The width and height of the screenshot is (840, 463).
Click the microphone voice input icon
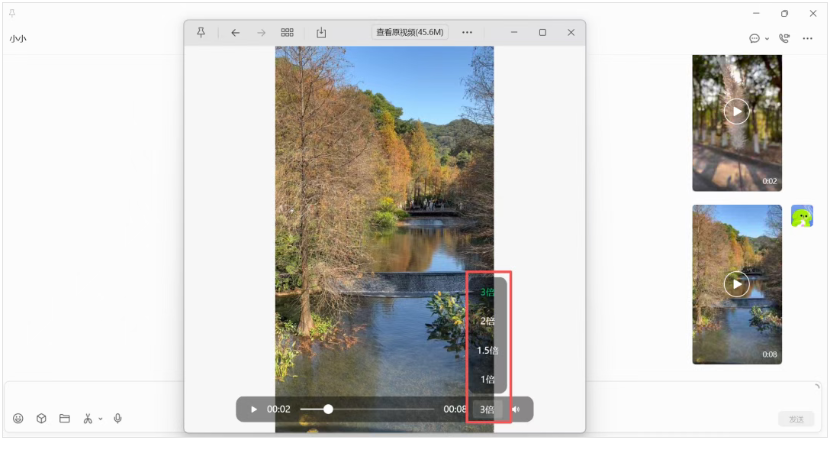(x=118, y=418)
